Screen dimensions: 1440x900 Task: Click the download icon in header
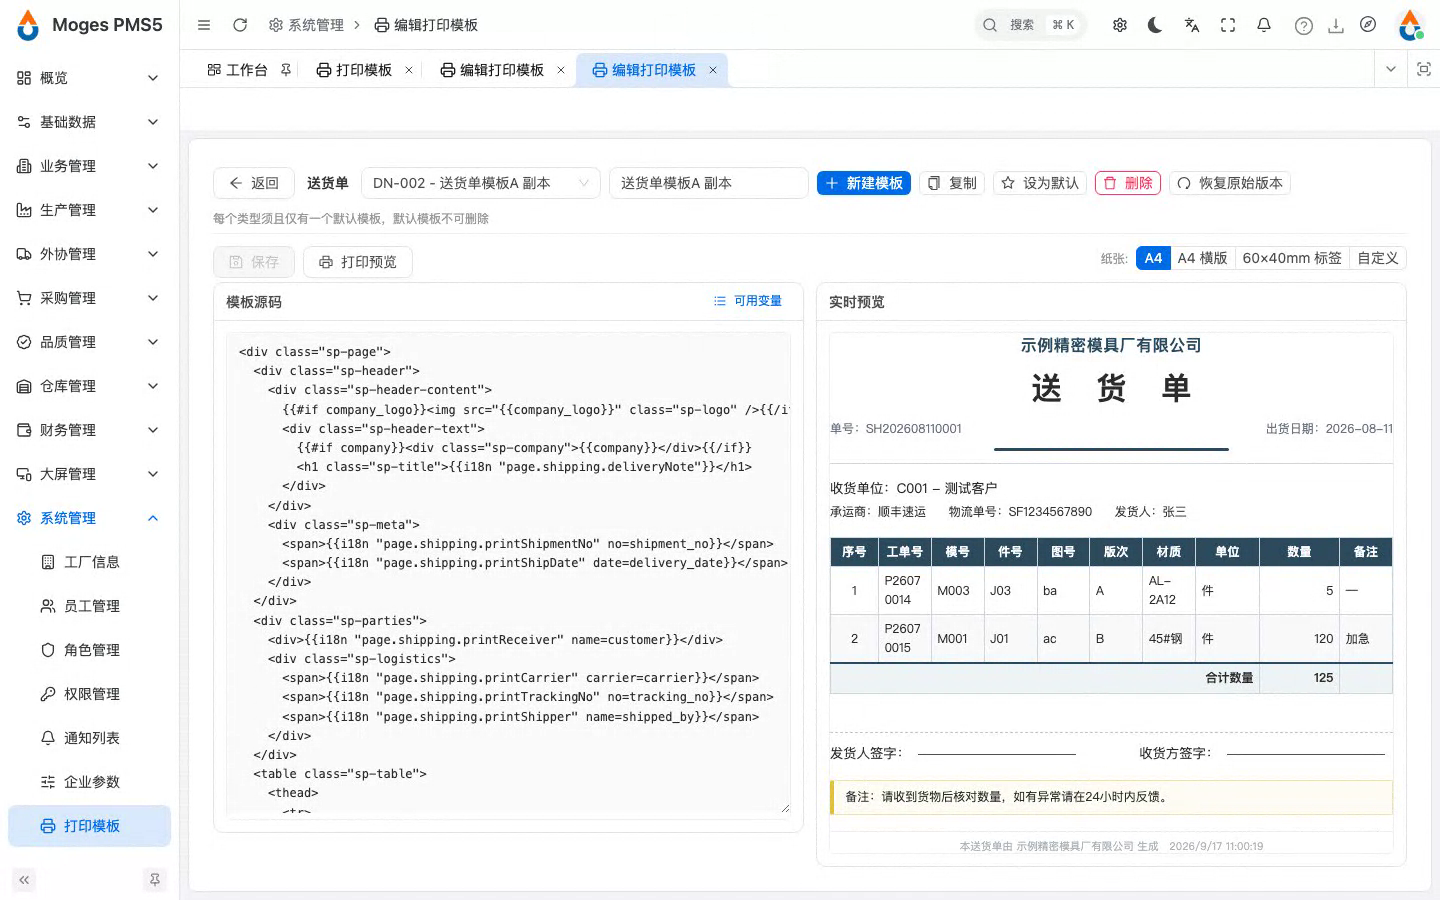tap(1336, 26)
